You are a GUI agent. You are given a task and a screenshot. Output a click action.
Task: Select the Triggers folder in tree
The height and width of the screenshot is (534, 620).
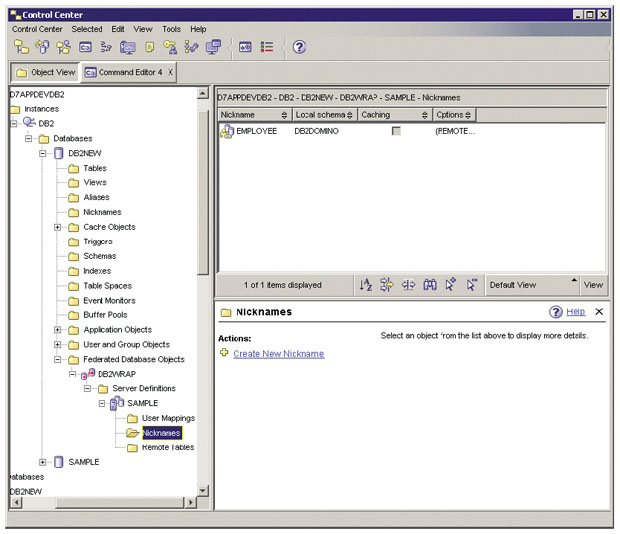(98, 242)
